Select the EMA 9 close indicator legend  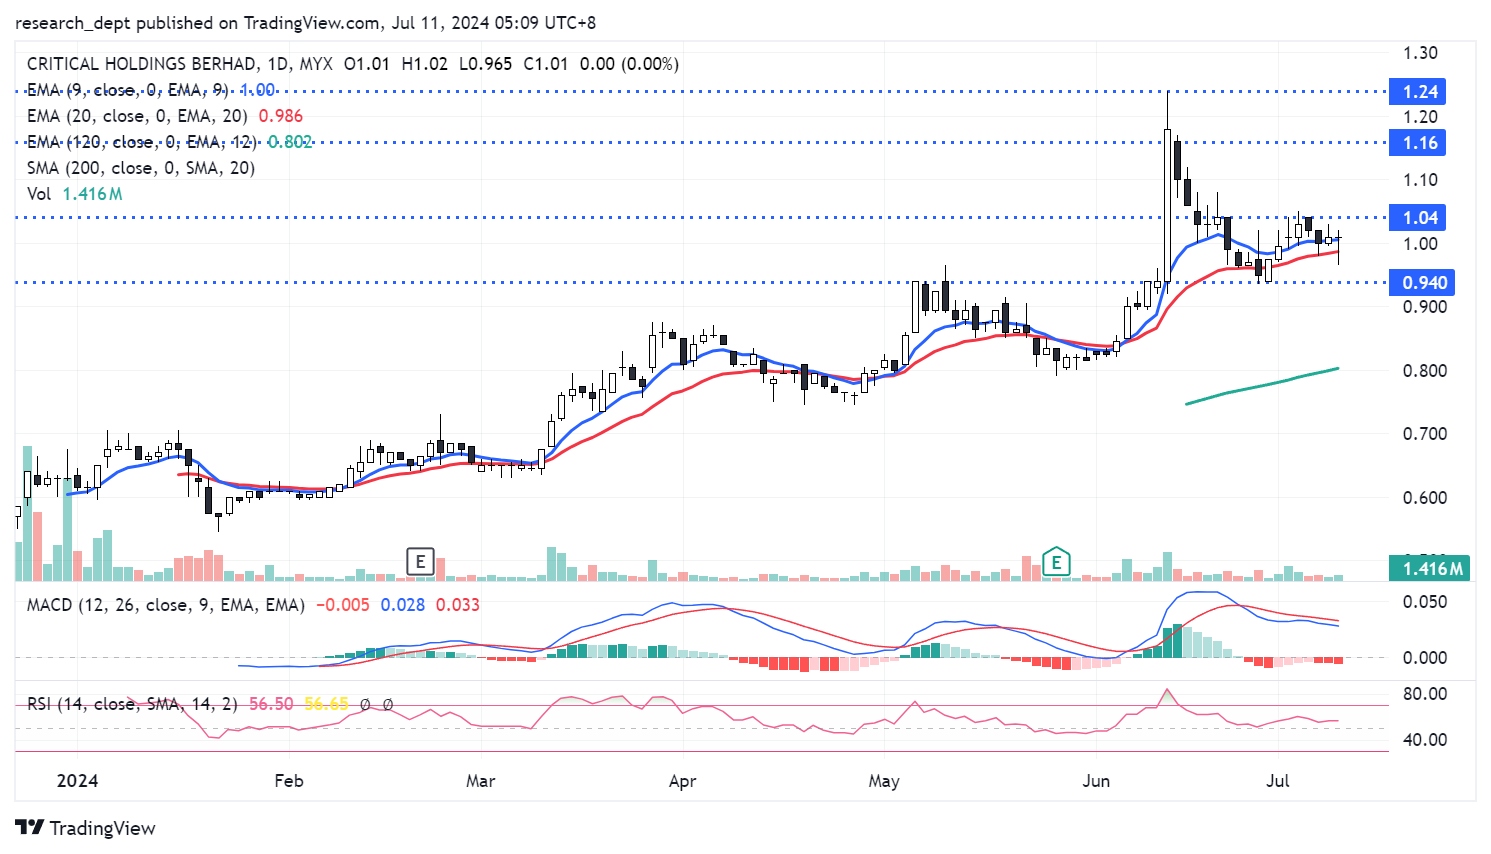(127, 90)
